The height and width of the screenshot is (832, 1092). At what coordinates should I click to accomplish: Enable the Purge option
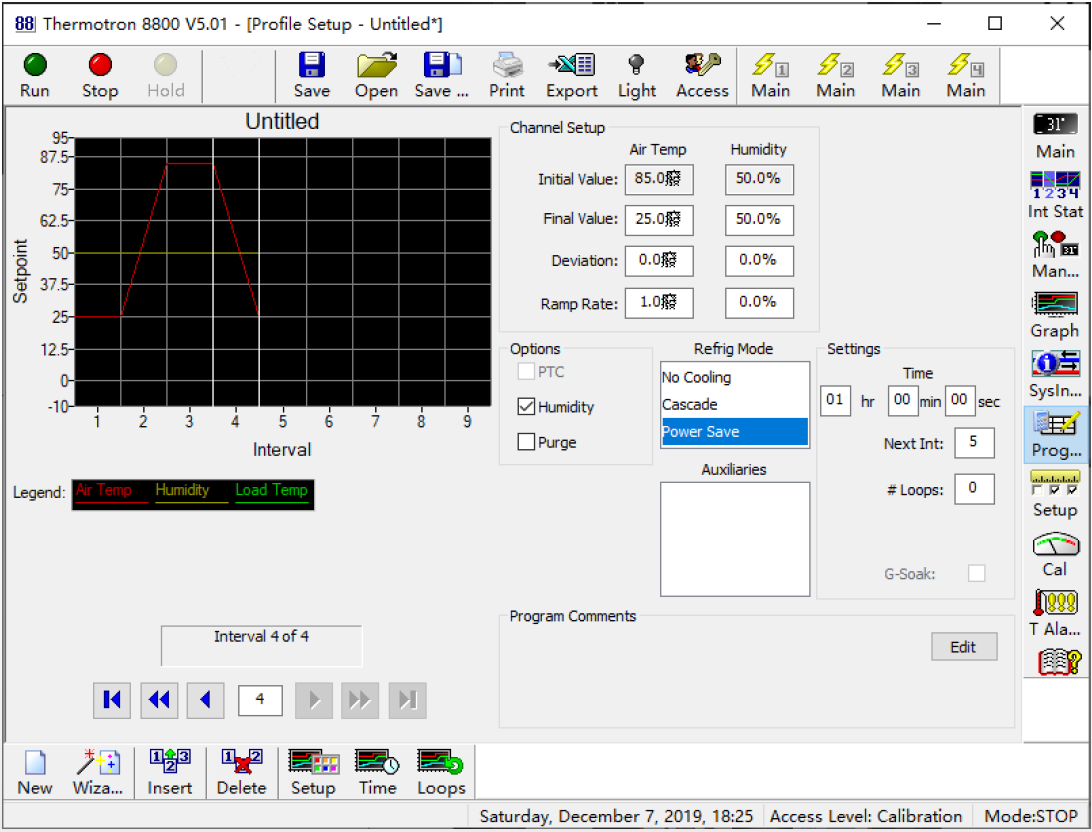(x=526, y=442)
